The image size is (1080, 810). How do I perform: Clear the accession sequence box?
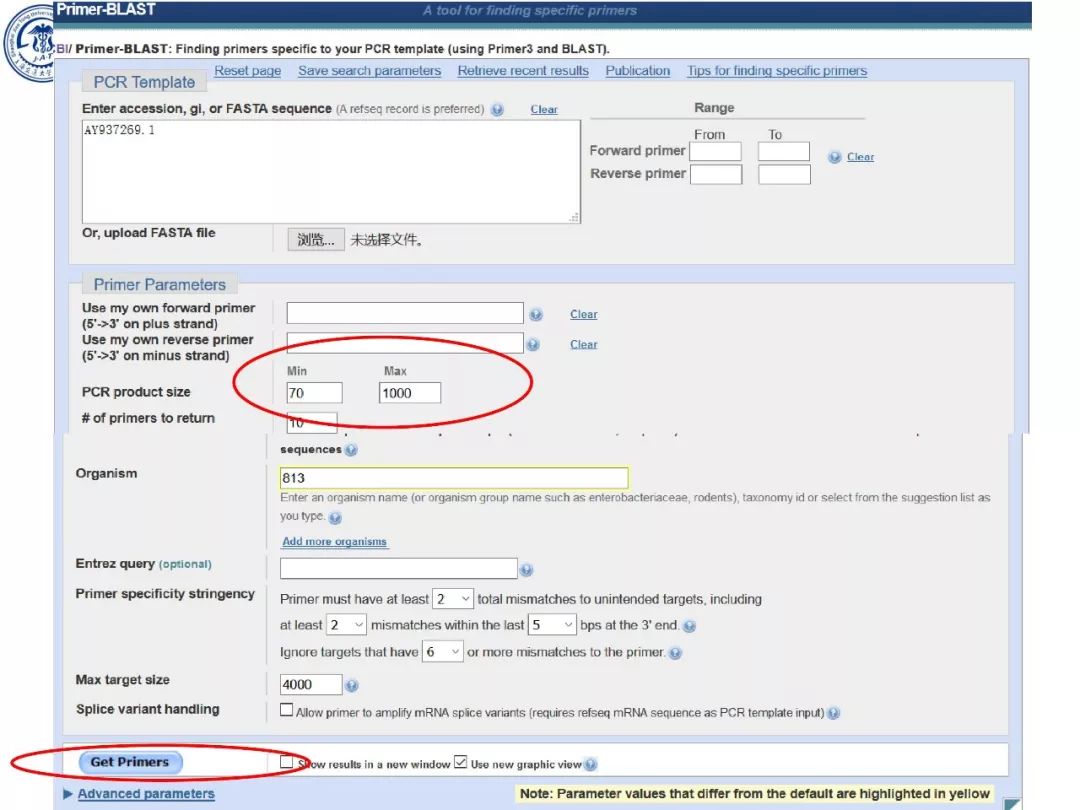[x=543, y=110]
